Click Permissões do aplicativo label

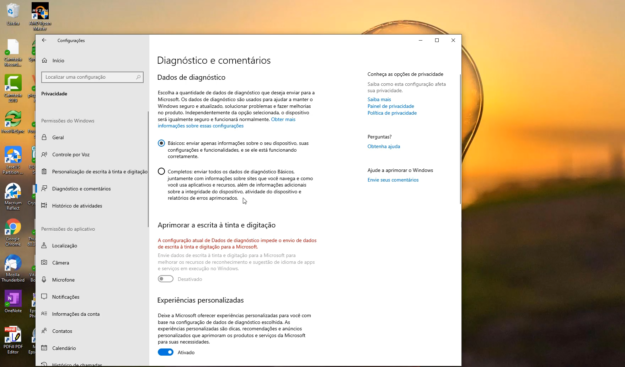[x=68, y=229]
